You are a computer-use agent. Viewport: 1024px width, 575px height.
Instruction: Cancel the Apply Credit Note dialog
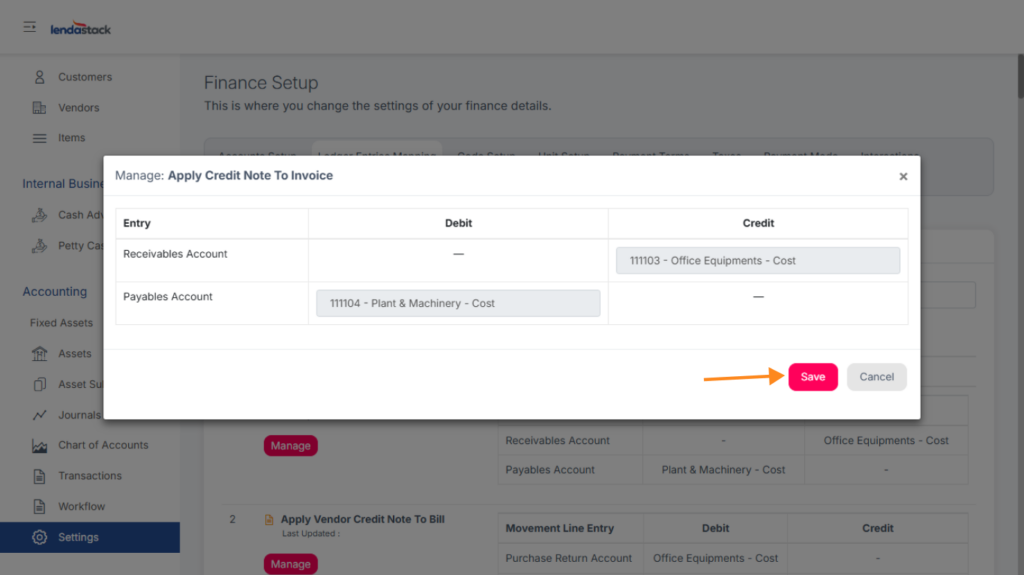pyautogui.click(x=876, y=377)
